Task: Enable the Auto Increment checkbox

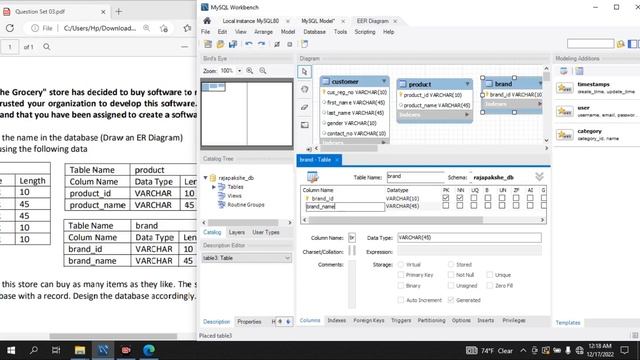Action: click(x=401, y=300)
